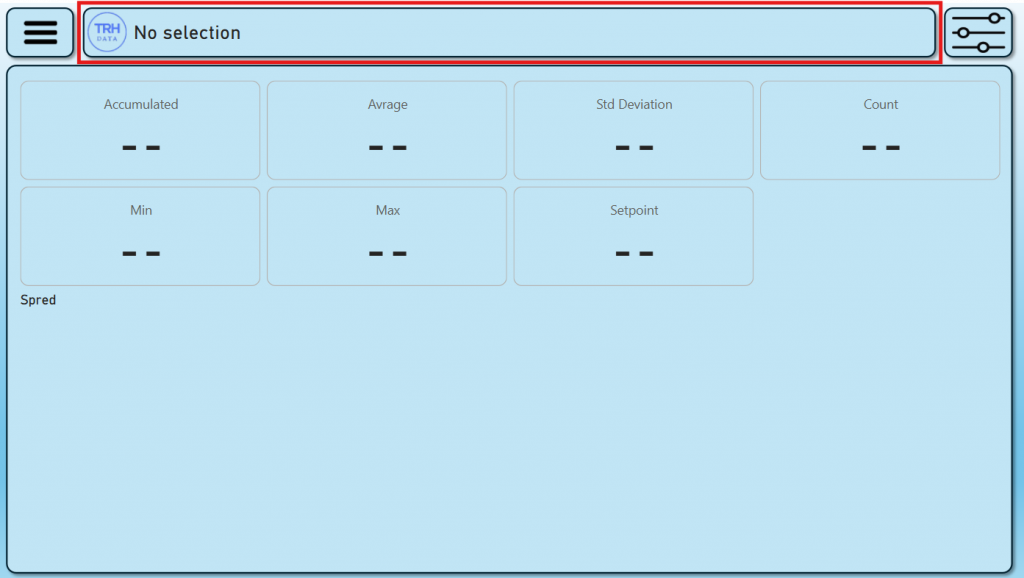Click the empty panel area below Spred

click(x=510, y=440)
